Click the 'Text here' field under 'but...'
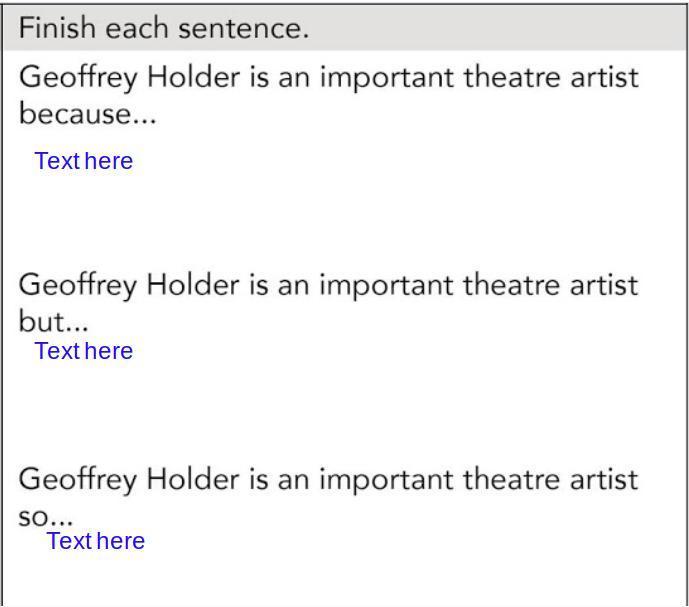Image resolution: width=689 pixels, height=607 pixels. point(83,351)
